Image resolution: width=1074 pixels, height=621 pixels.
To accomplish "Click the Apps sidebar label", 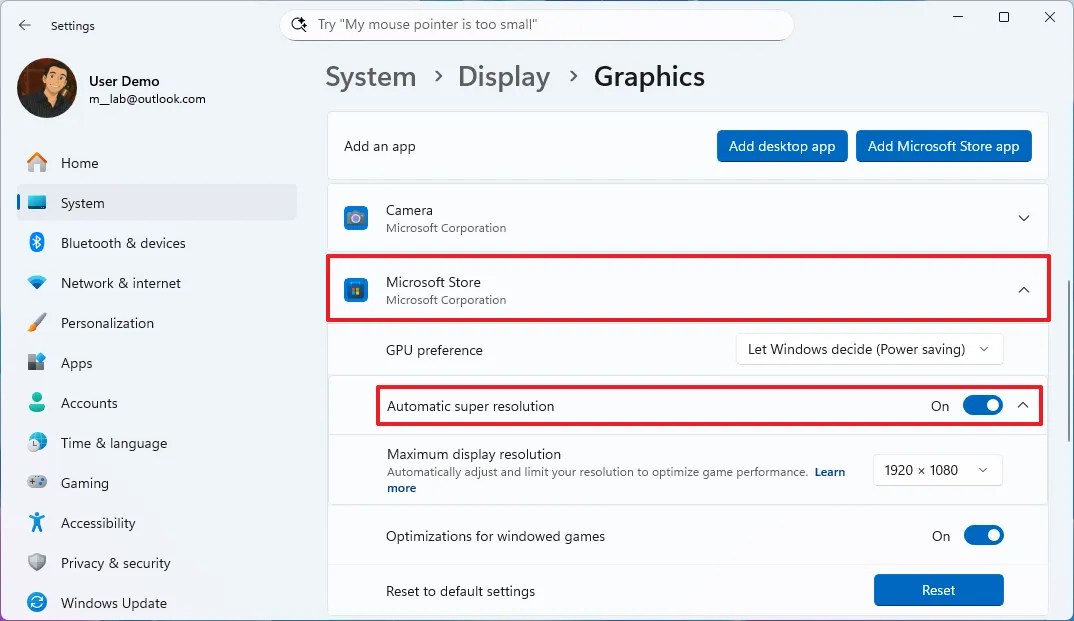I will tap(77, 364).
